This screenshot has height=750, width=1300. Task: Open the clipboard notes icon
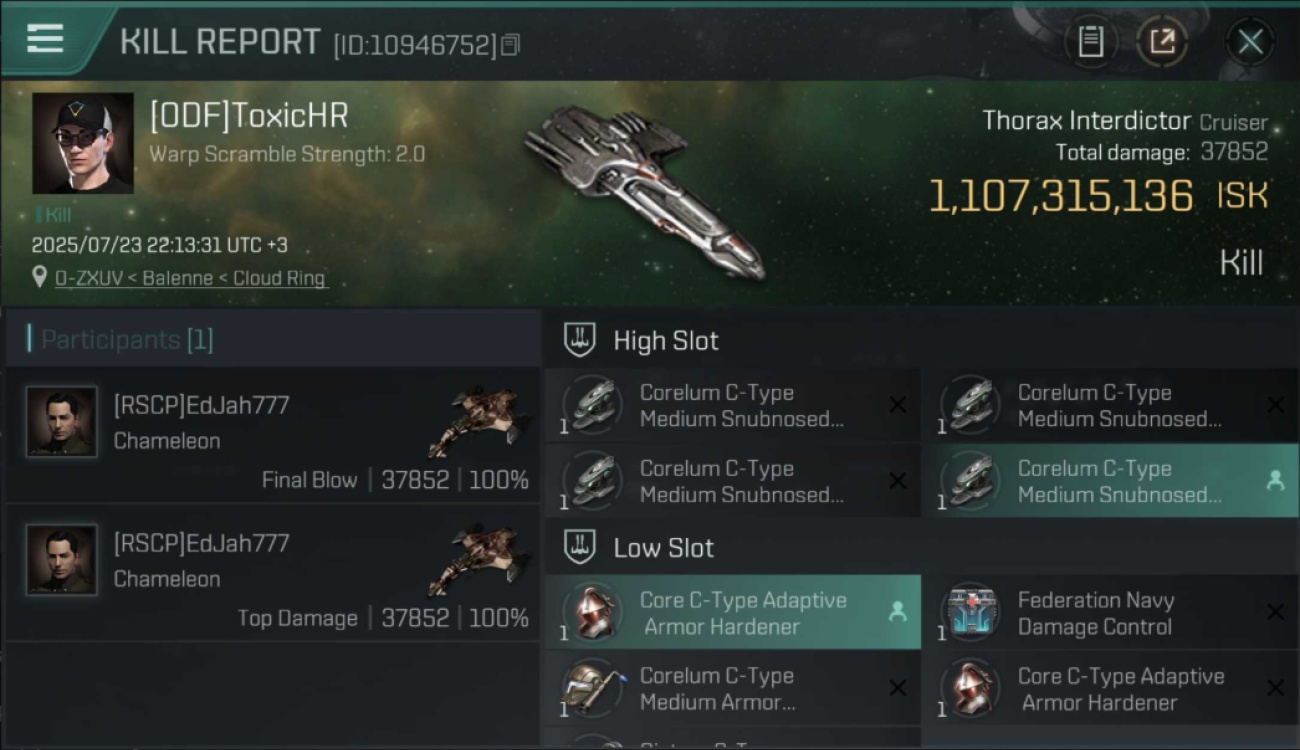tap(1090, 42)
